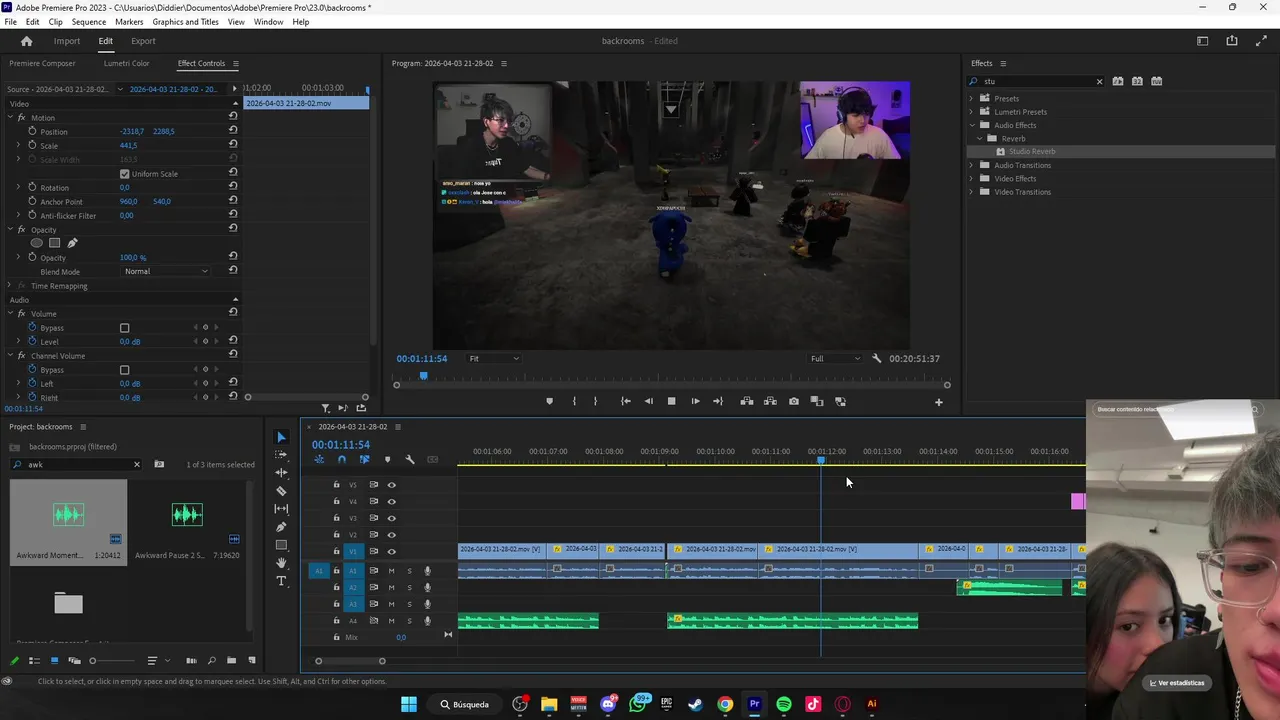Click Stop playback button
The width and height of the screenshot is (1280, 720).
pos(671,401)
